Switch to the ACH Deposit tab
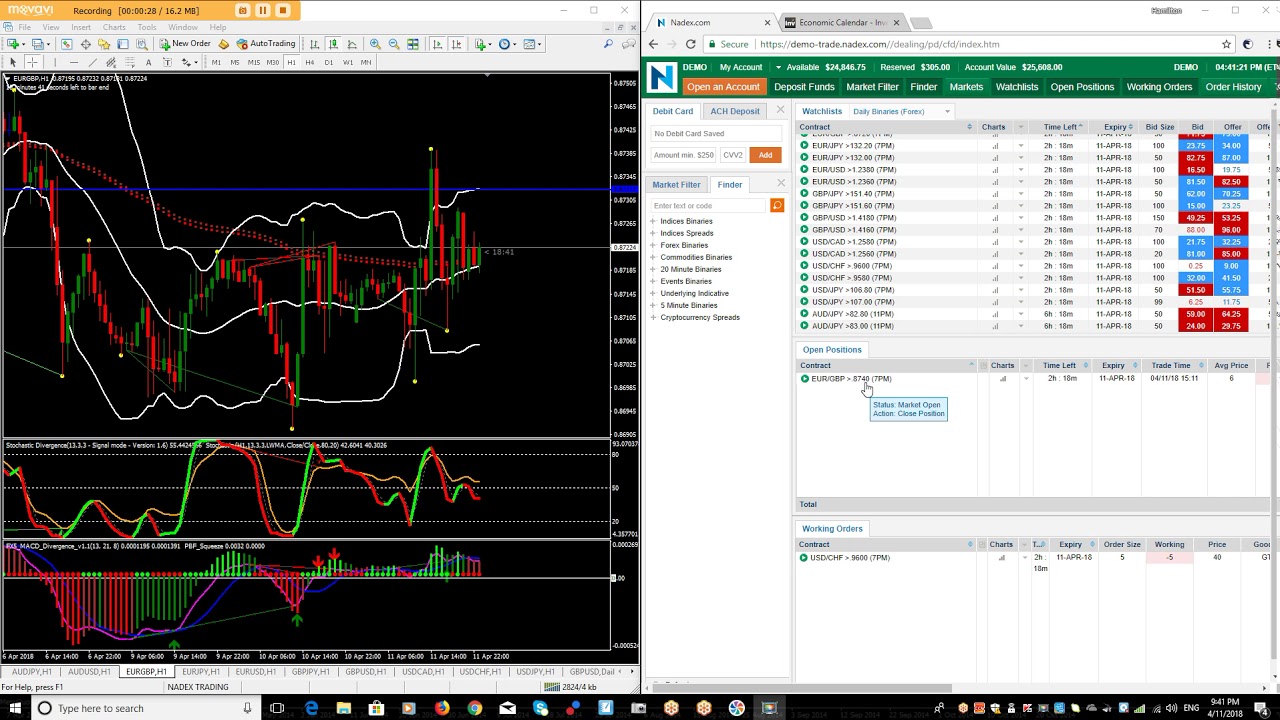The height and width of the screenshot is (720, 1280). point(735,111)
